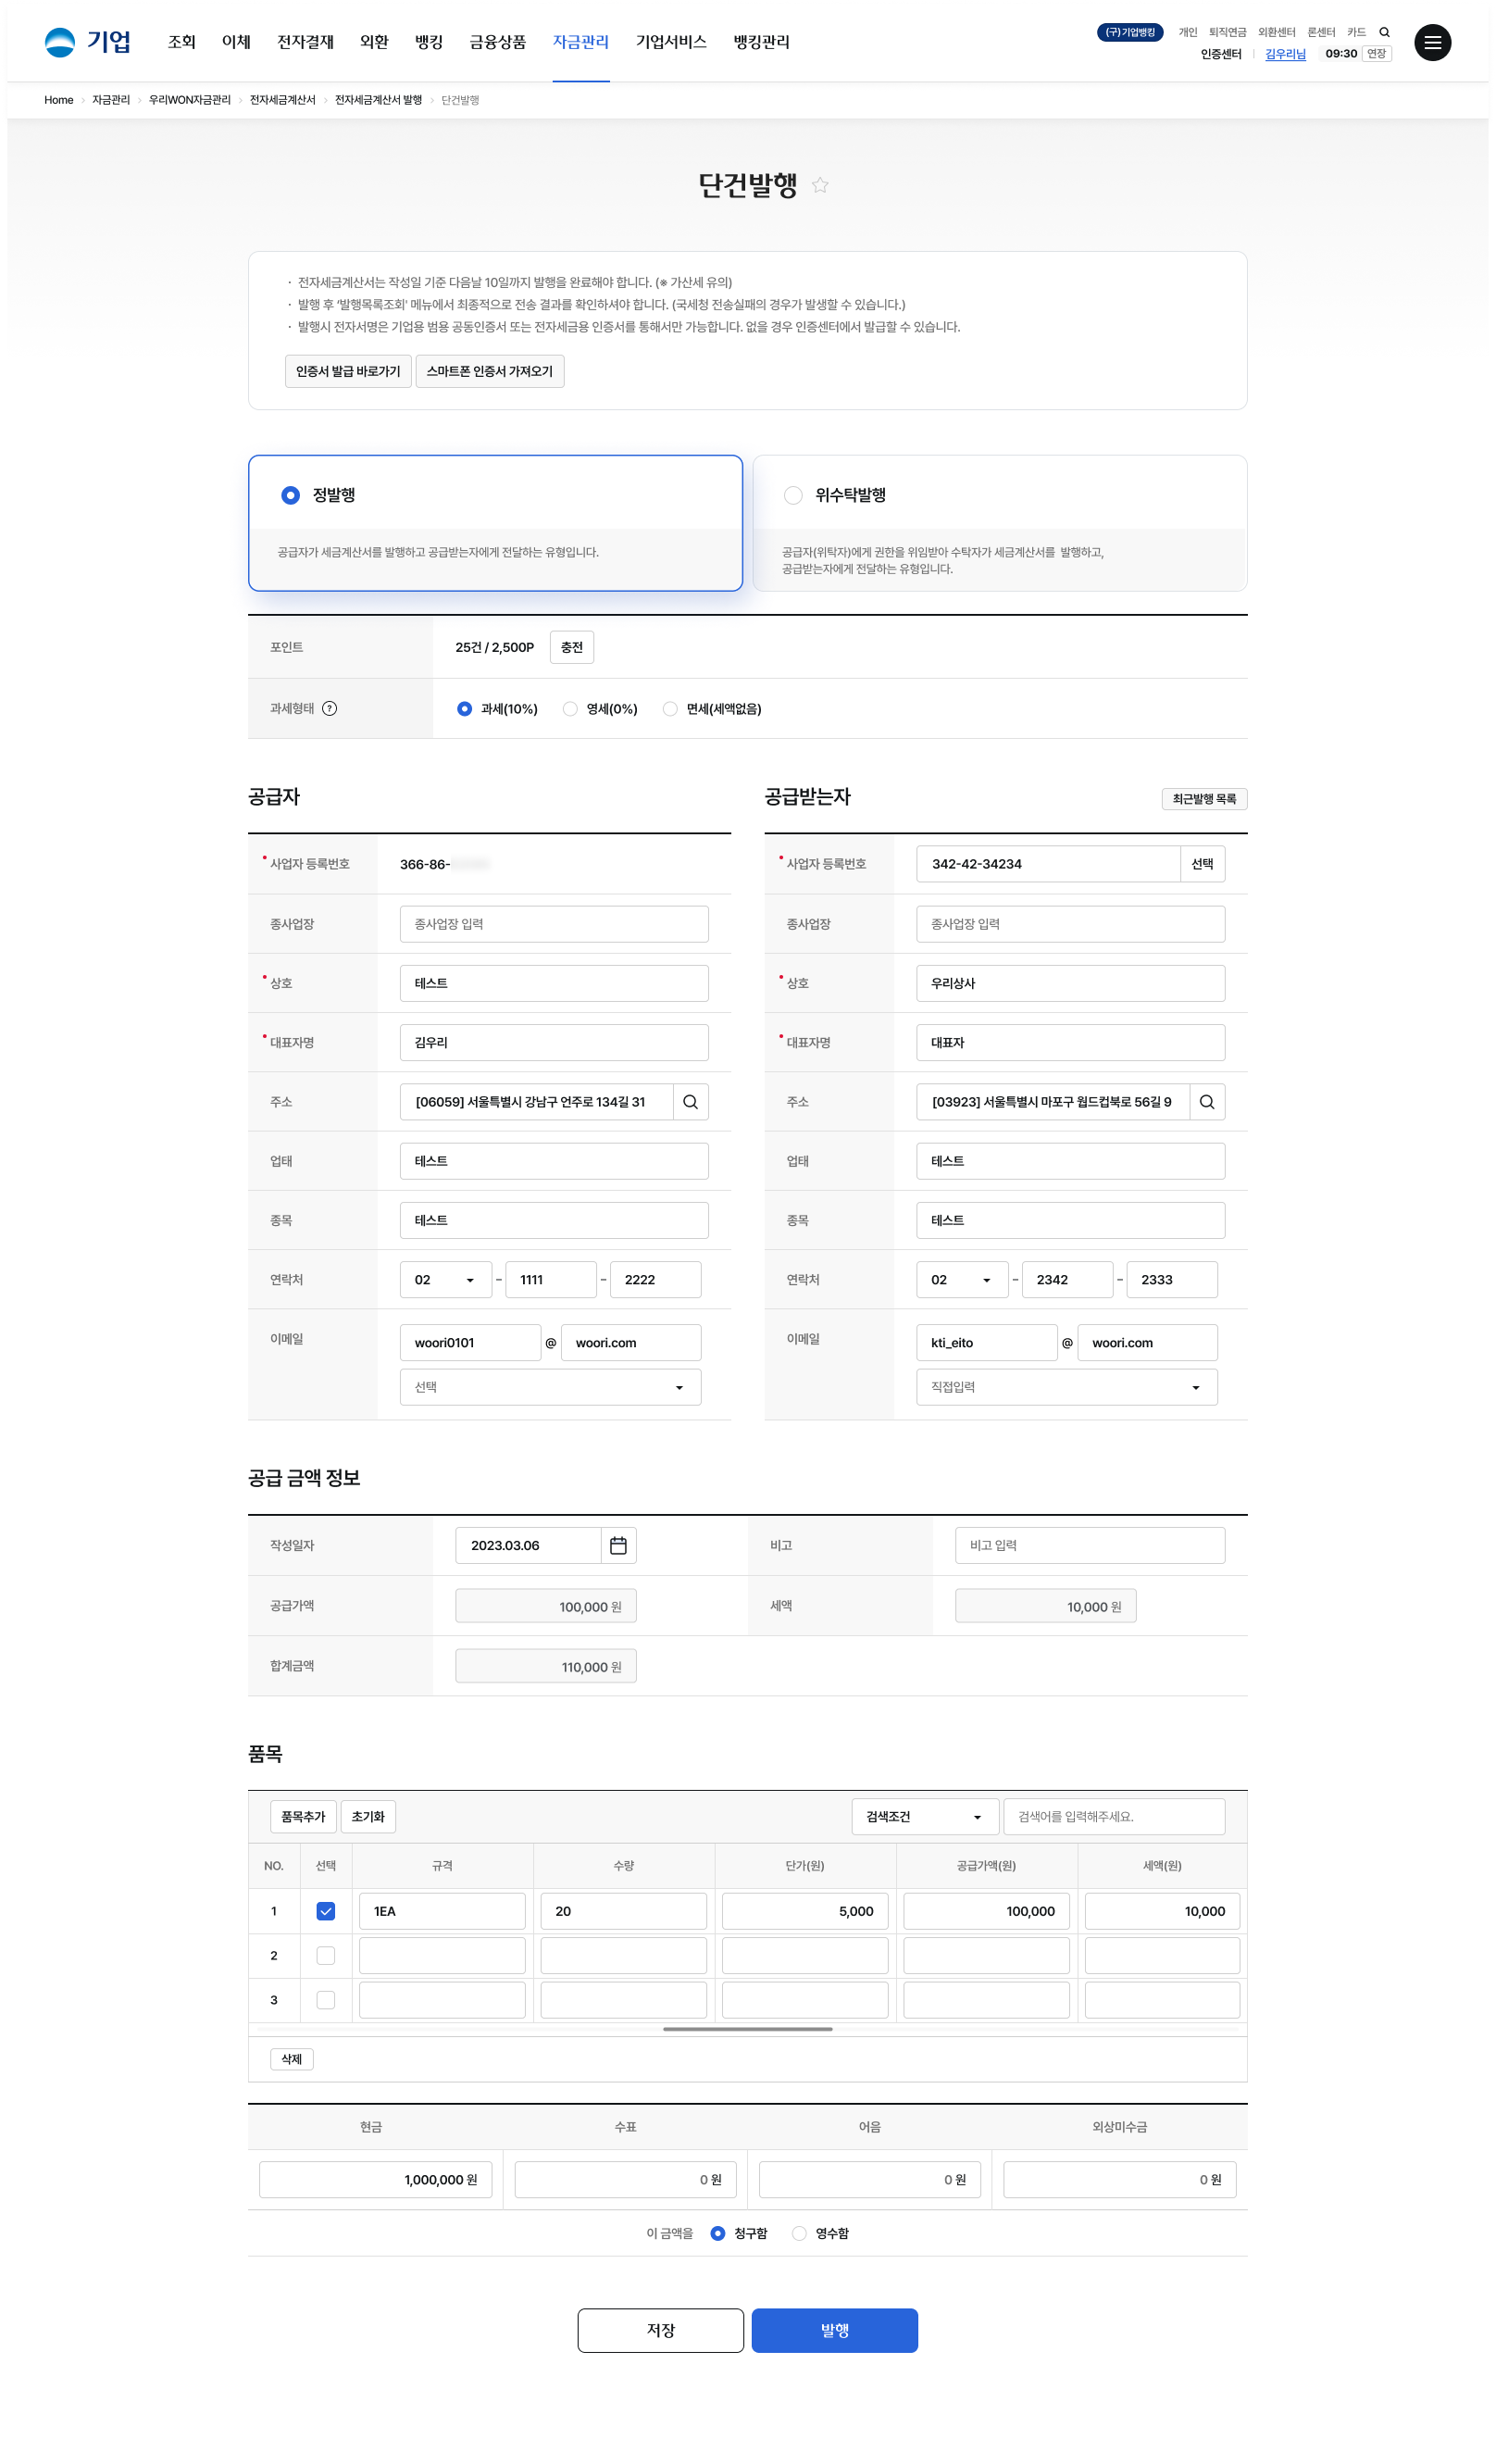Search address for the 공급받는자 주소 field

[1207, 1102]
